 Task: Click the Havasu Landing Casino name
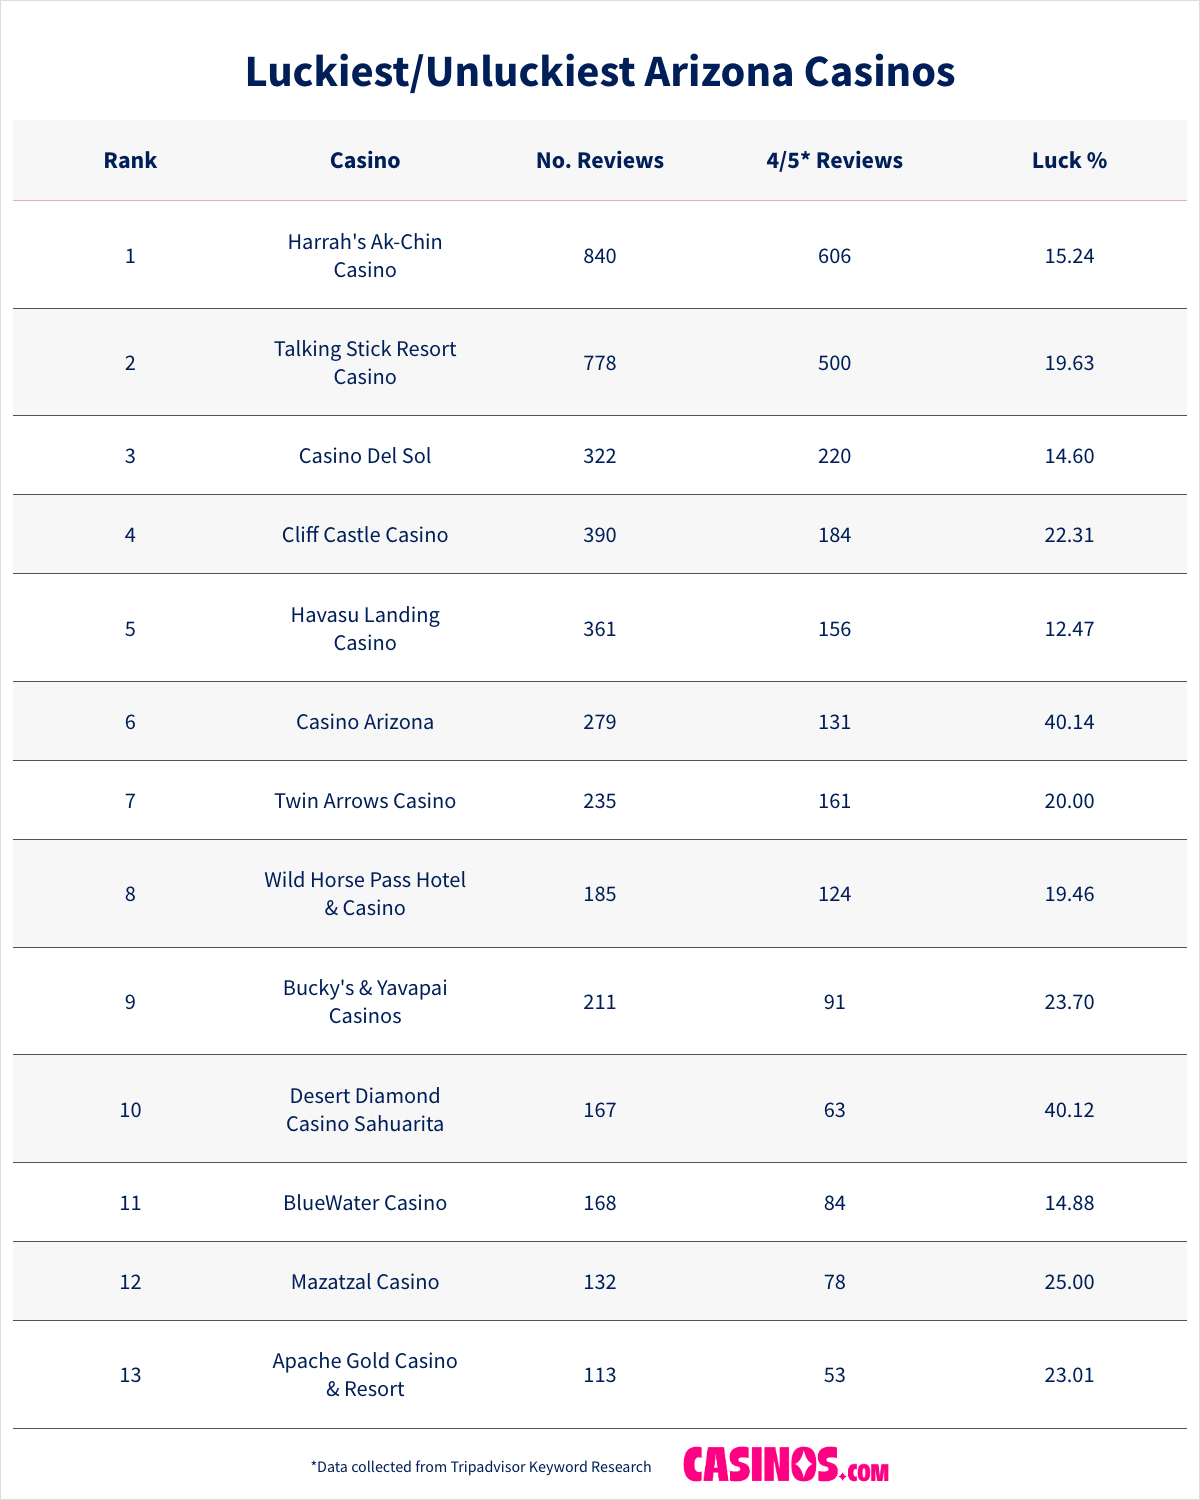[365, 629]
